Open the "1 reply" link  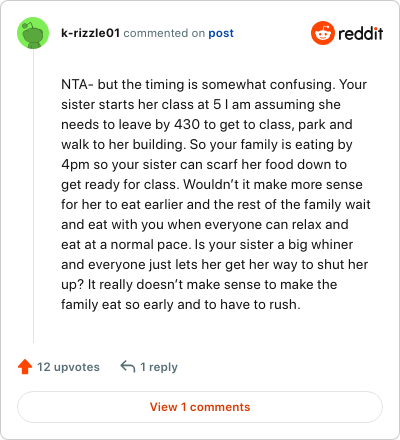[x=159, y=367]
